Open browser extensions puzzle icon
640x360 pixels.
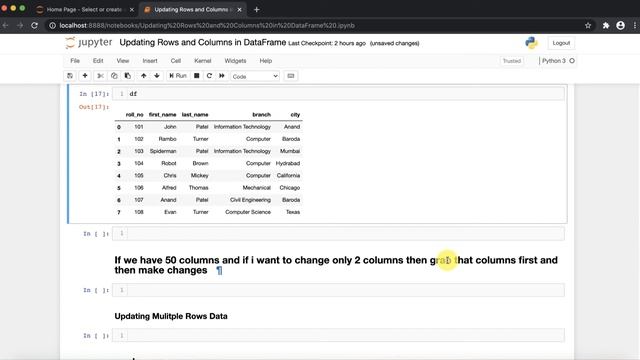pos(606,25)
